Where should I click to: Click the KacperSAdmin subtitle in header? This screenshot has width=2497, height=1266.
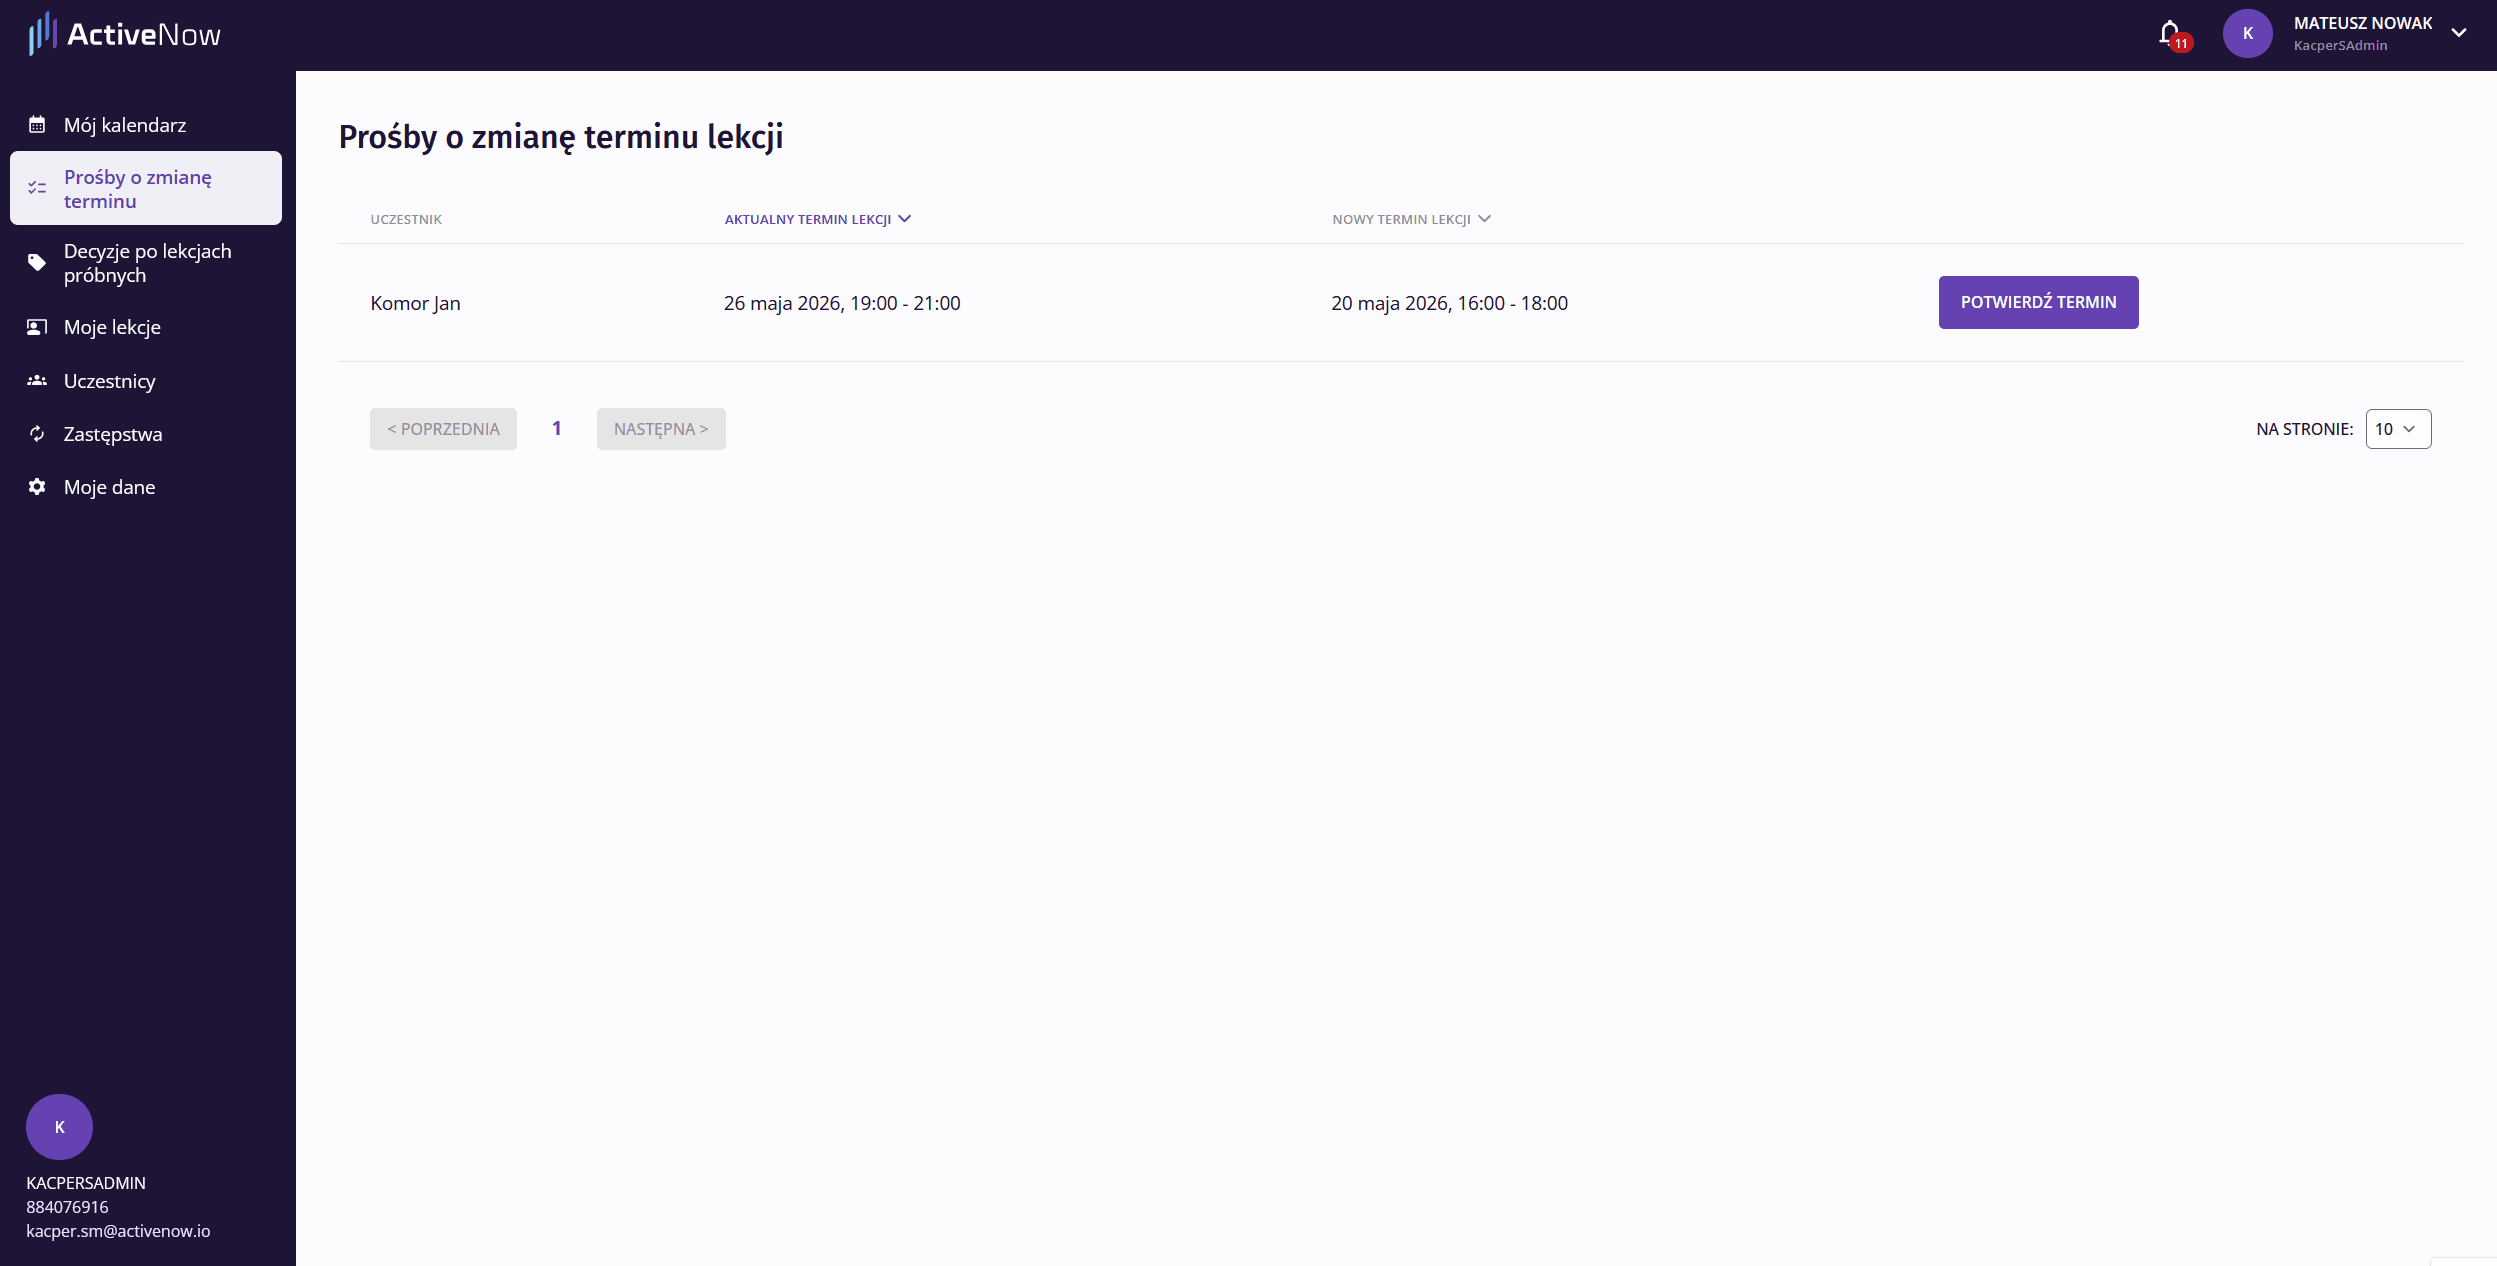tap(2340, 46)
